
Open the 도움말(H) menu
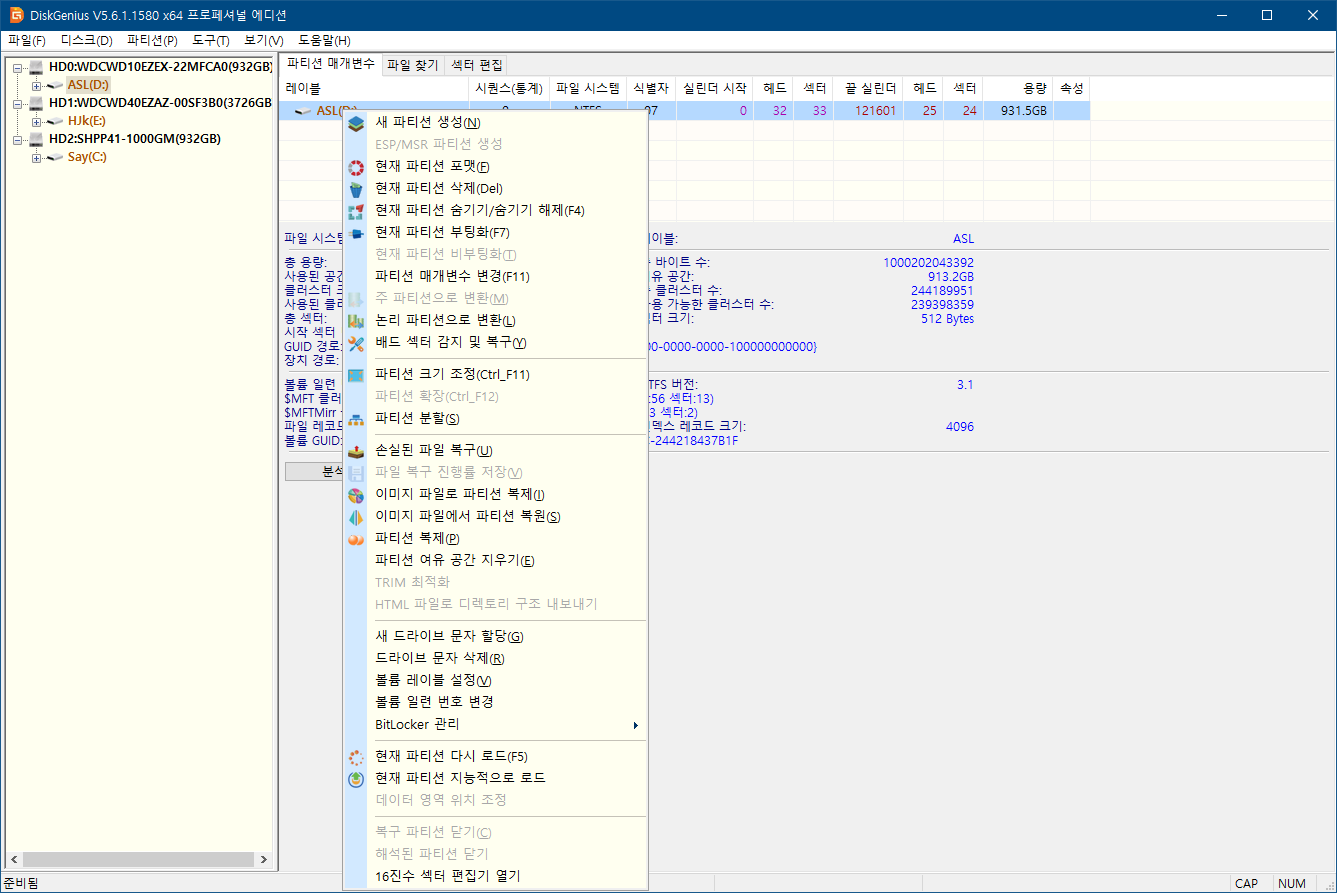(324, 41)
